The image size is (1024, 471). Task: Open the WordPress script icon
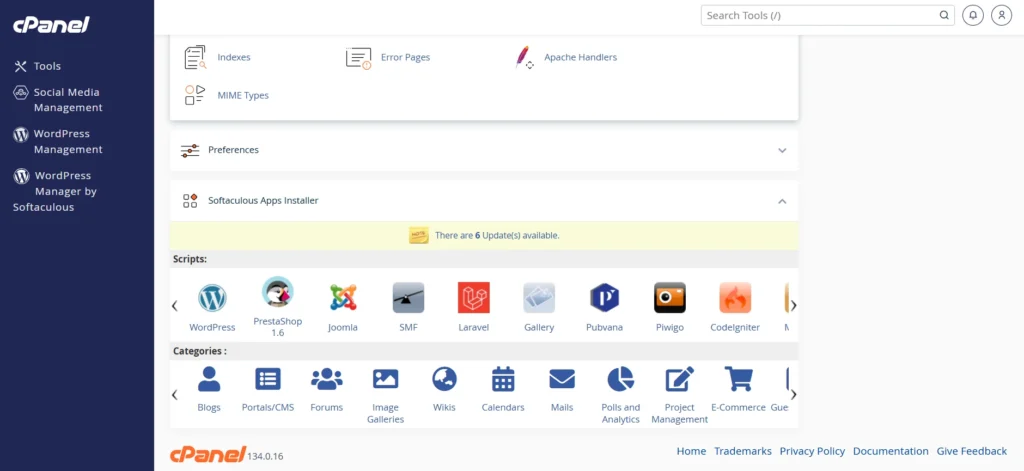[x=212, y=298]
